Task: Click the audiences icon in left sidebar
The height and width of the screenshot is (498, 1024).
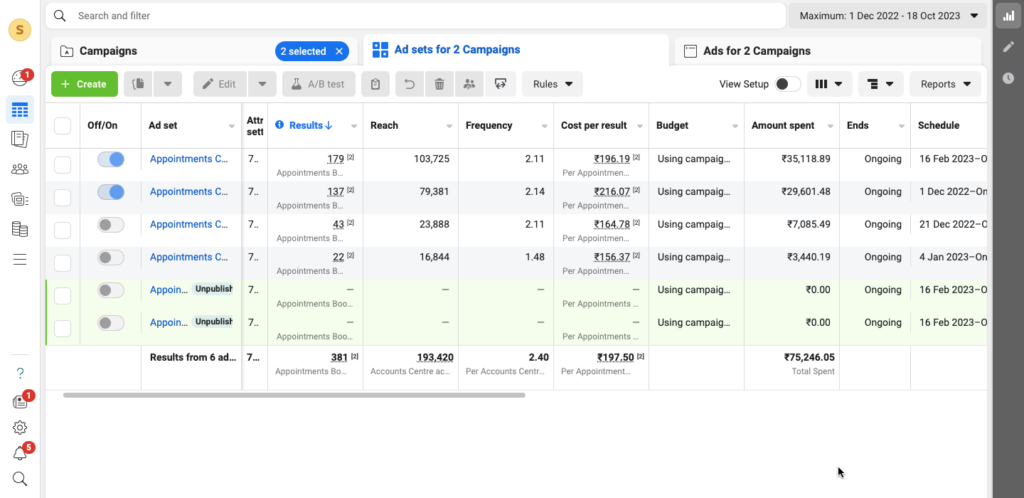Action: tap(19, 169)
